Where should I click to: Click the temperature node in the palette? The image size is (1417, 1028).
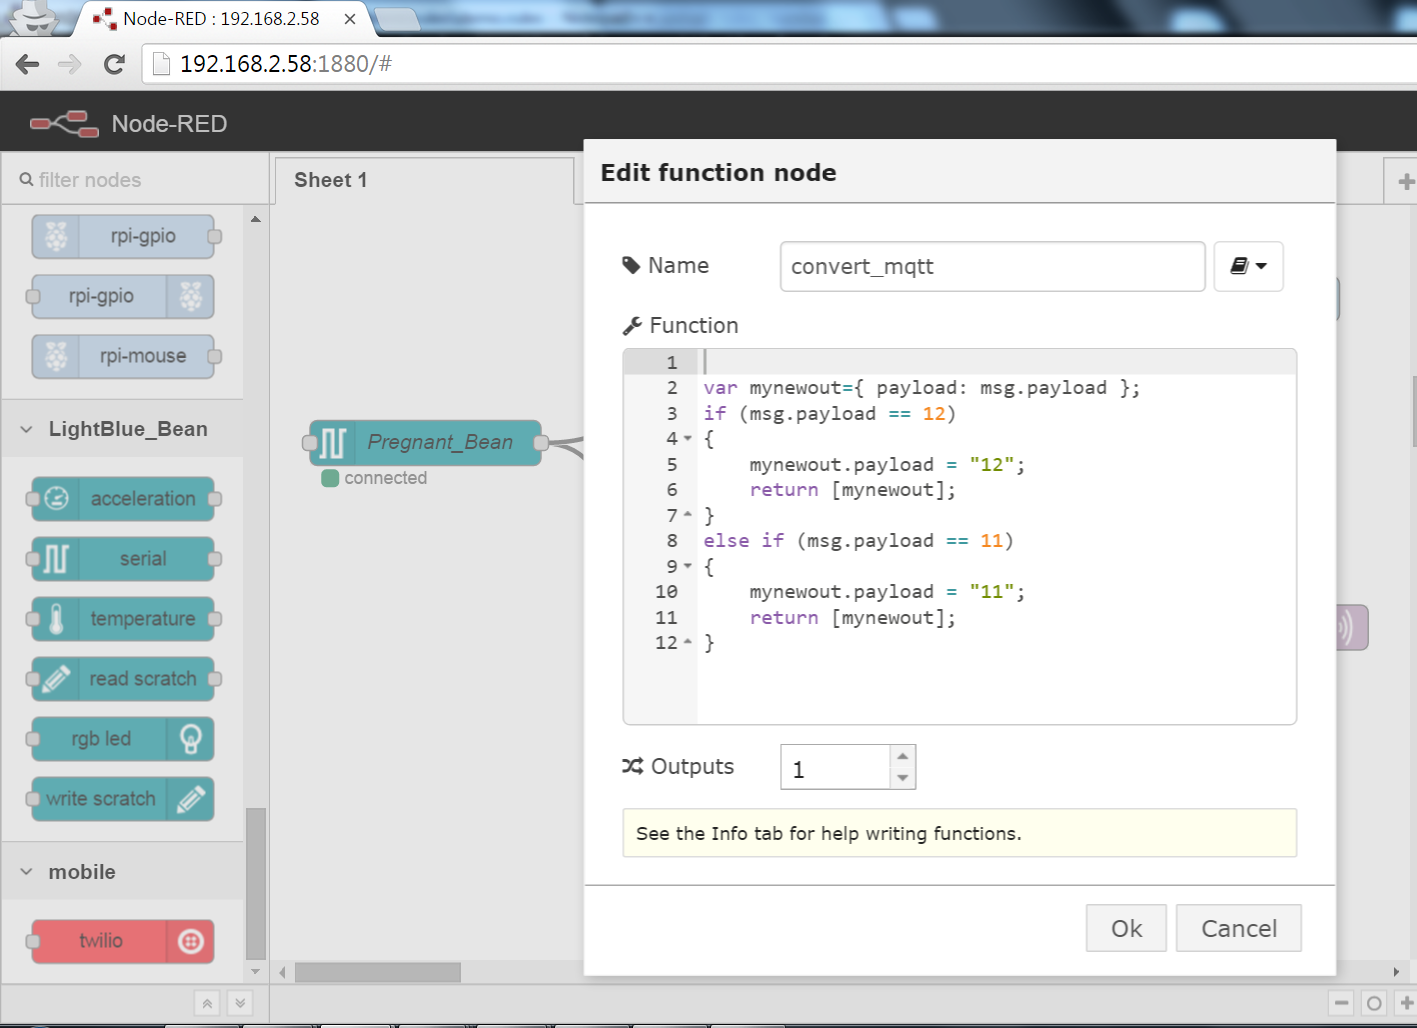(x=122, y=619)
